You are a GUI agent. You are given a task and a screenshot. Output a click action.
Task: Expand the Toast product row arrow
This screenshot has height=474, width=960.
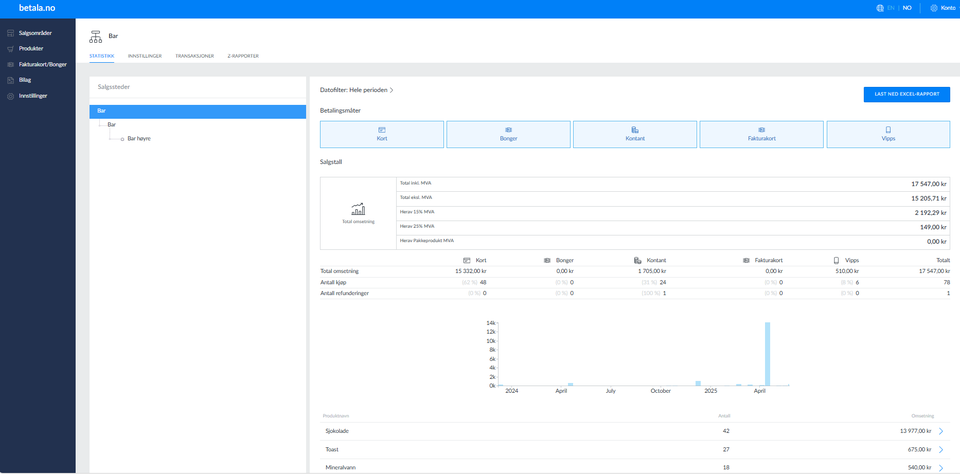click(941, 449)
